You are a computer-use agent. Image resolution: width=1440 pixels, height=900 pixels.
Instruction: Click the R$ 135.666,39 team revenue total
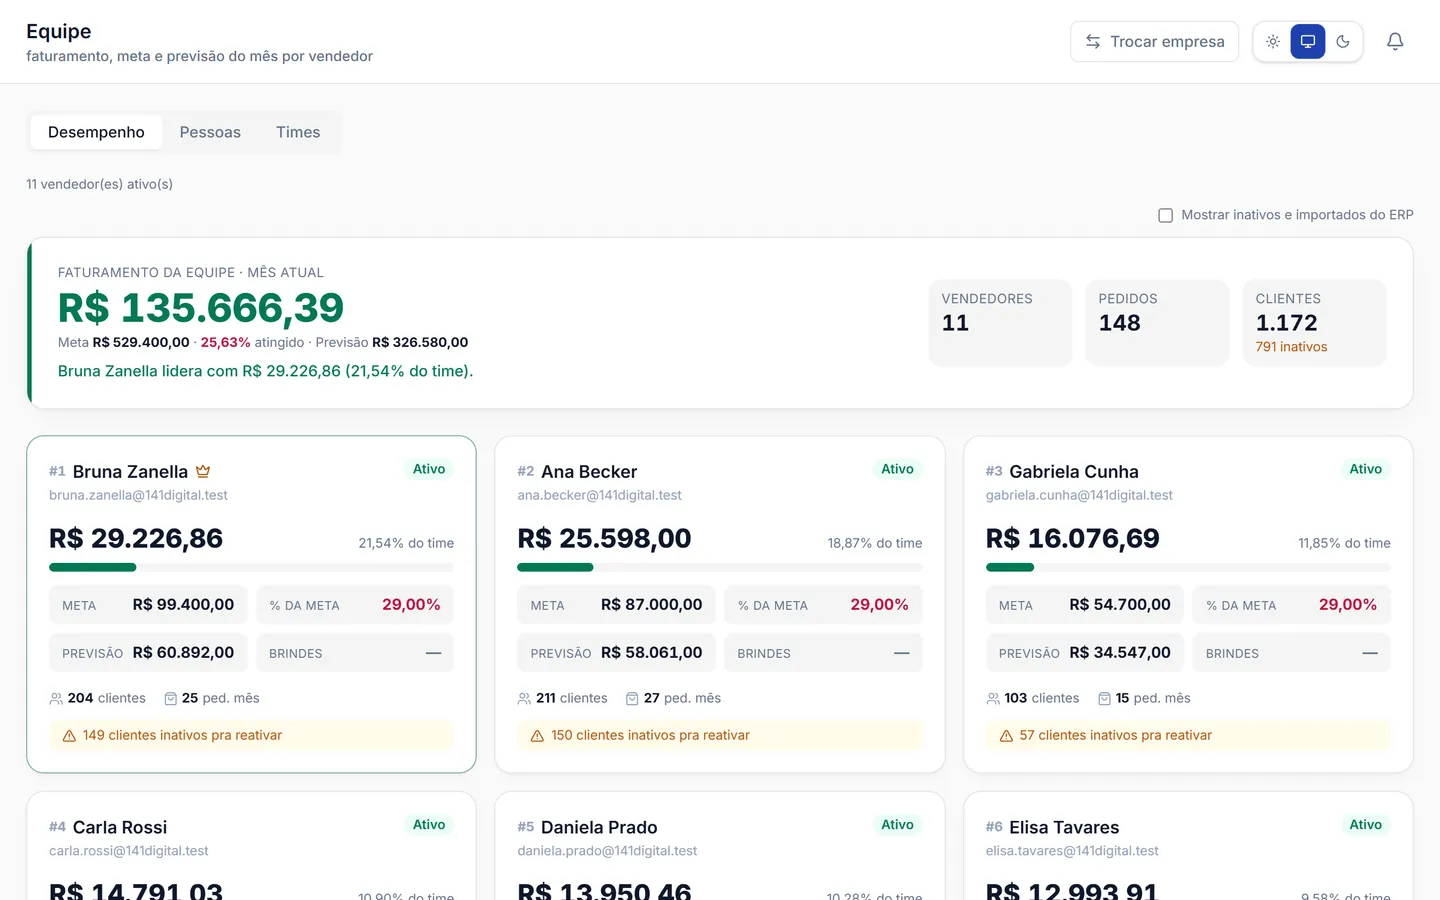coord(201,308)
